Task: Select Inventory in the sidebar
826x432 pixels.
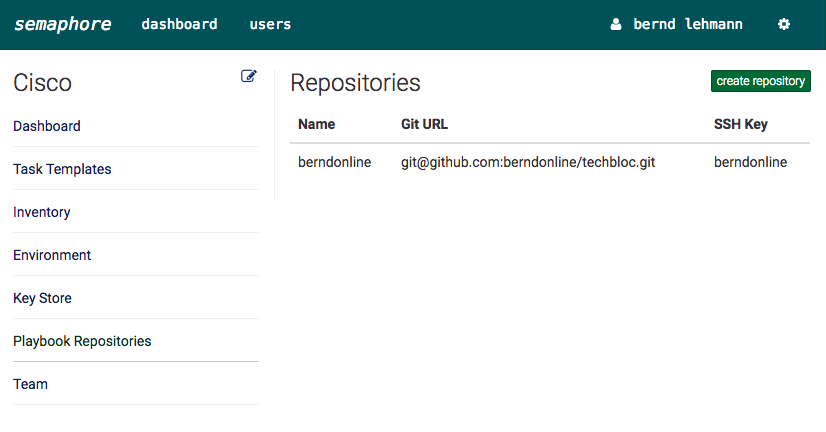Action: (42, 212)
